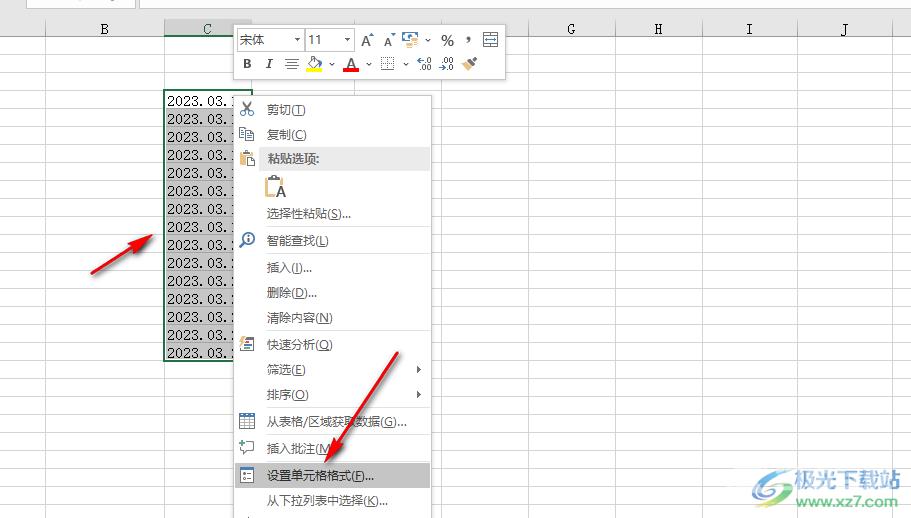911x518 pixels.
Task: Expand the 筛选(E) submenu arrow
Action: 418,369
